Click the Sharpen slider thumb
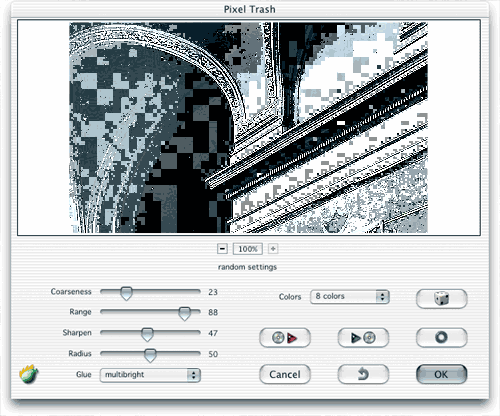 [x=147, y=334]
